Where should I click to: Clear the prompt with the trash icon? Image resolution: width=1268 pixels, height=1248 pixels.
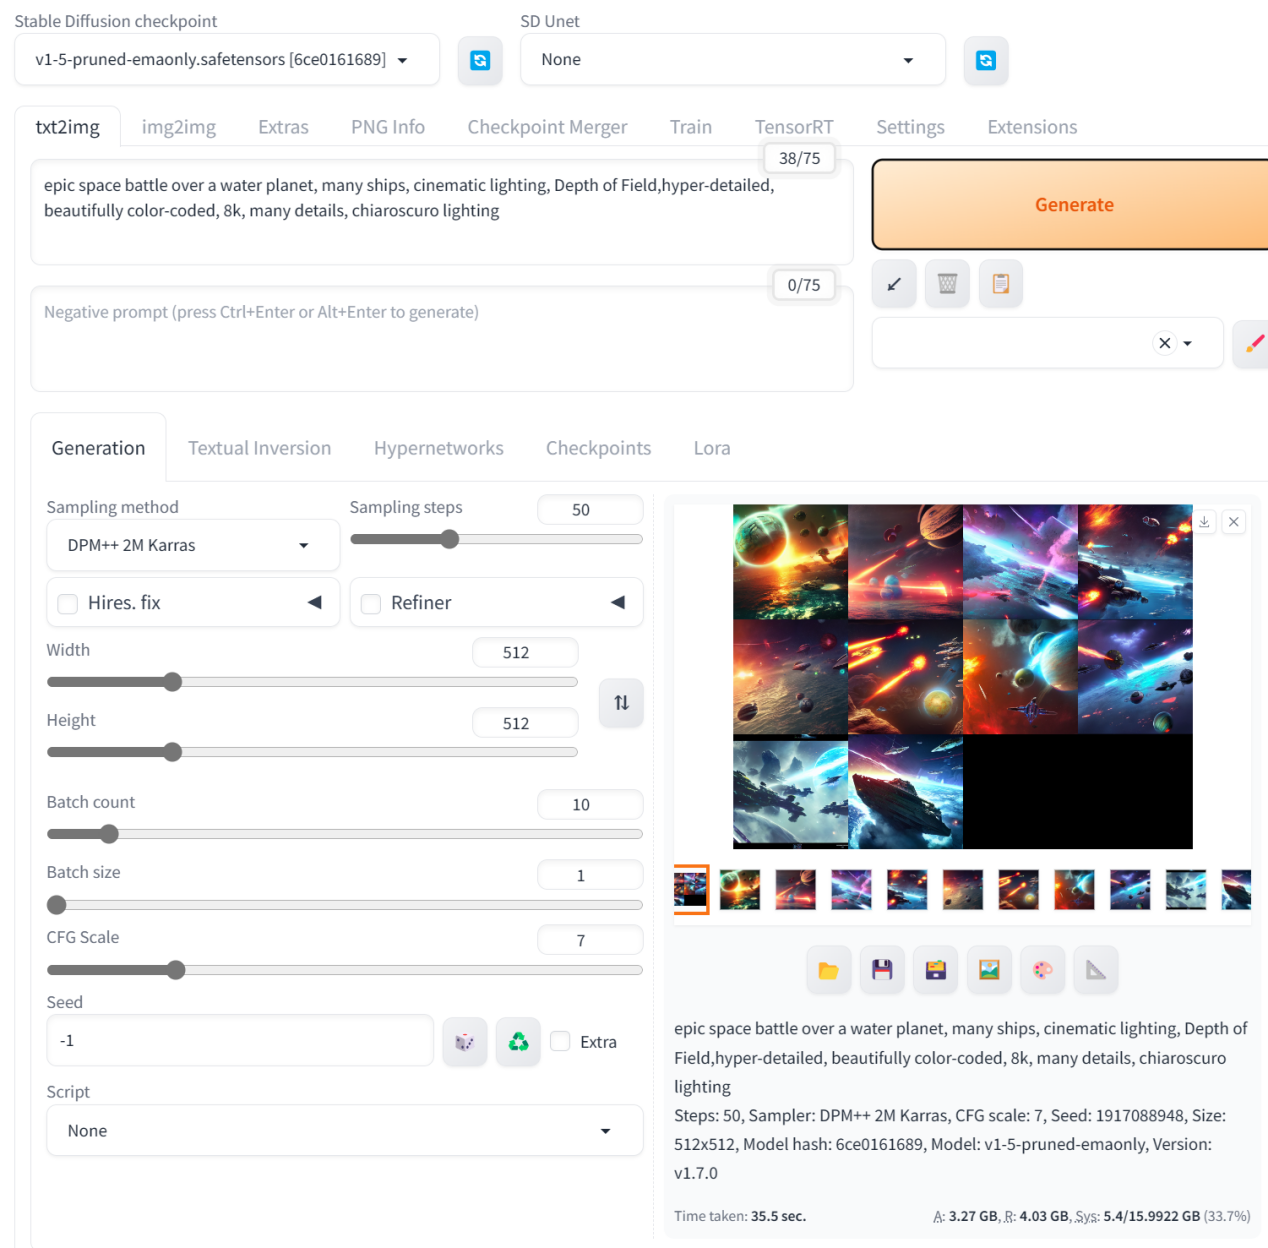(x=947, y=284)
